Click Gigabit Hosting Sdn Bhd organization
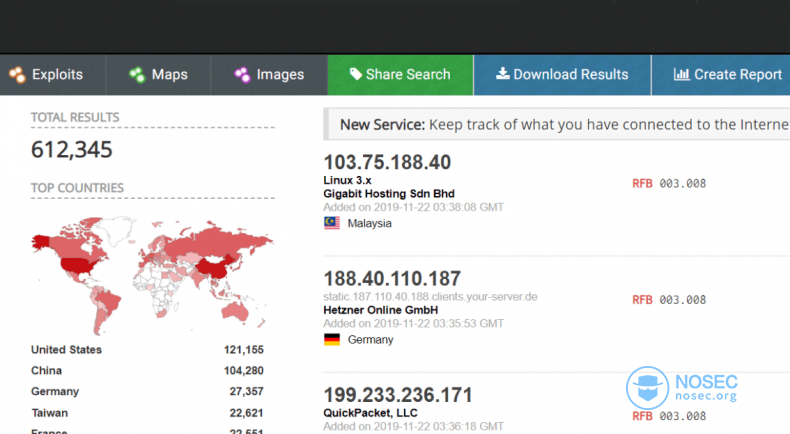790x434 pixels. click(x=389, y=194)
